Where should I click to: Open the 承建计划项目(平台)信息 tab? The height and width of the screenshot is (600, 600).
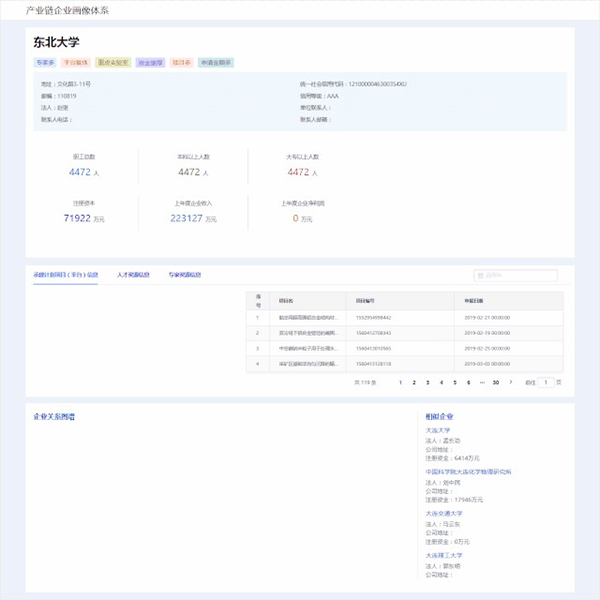(65, 275)
